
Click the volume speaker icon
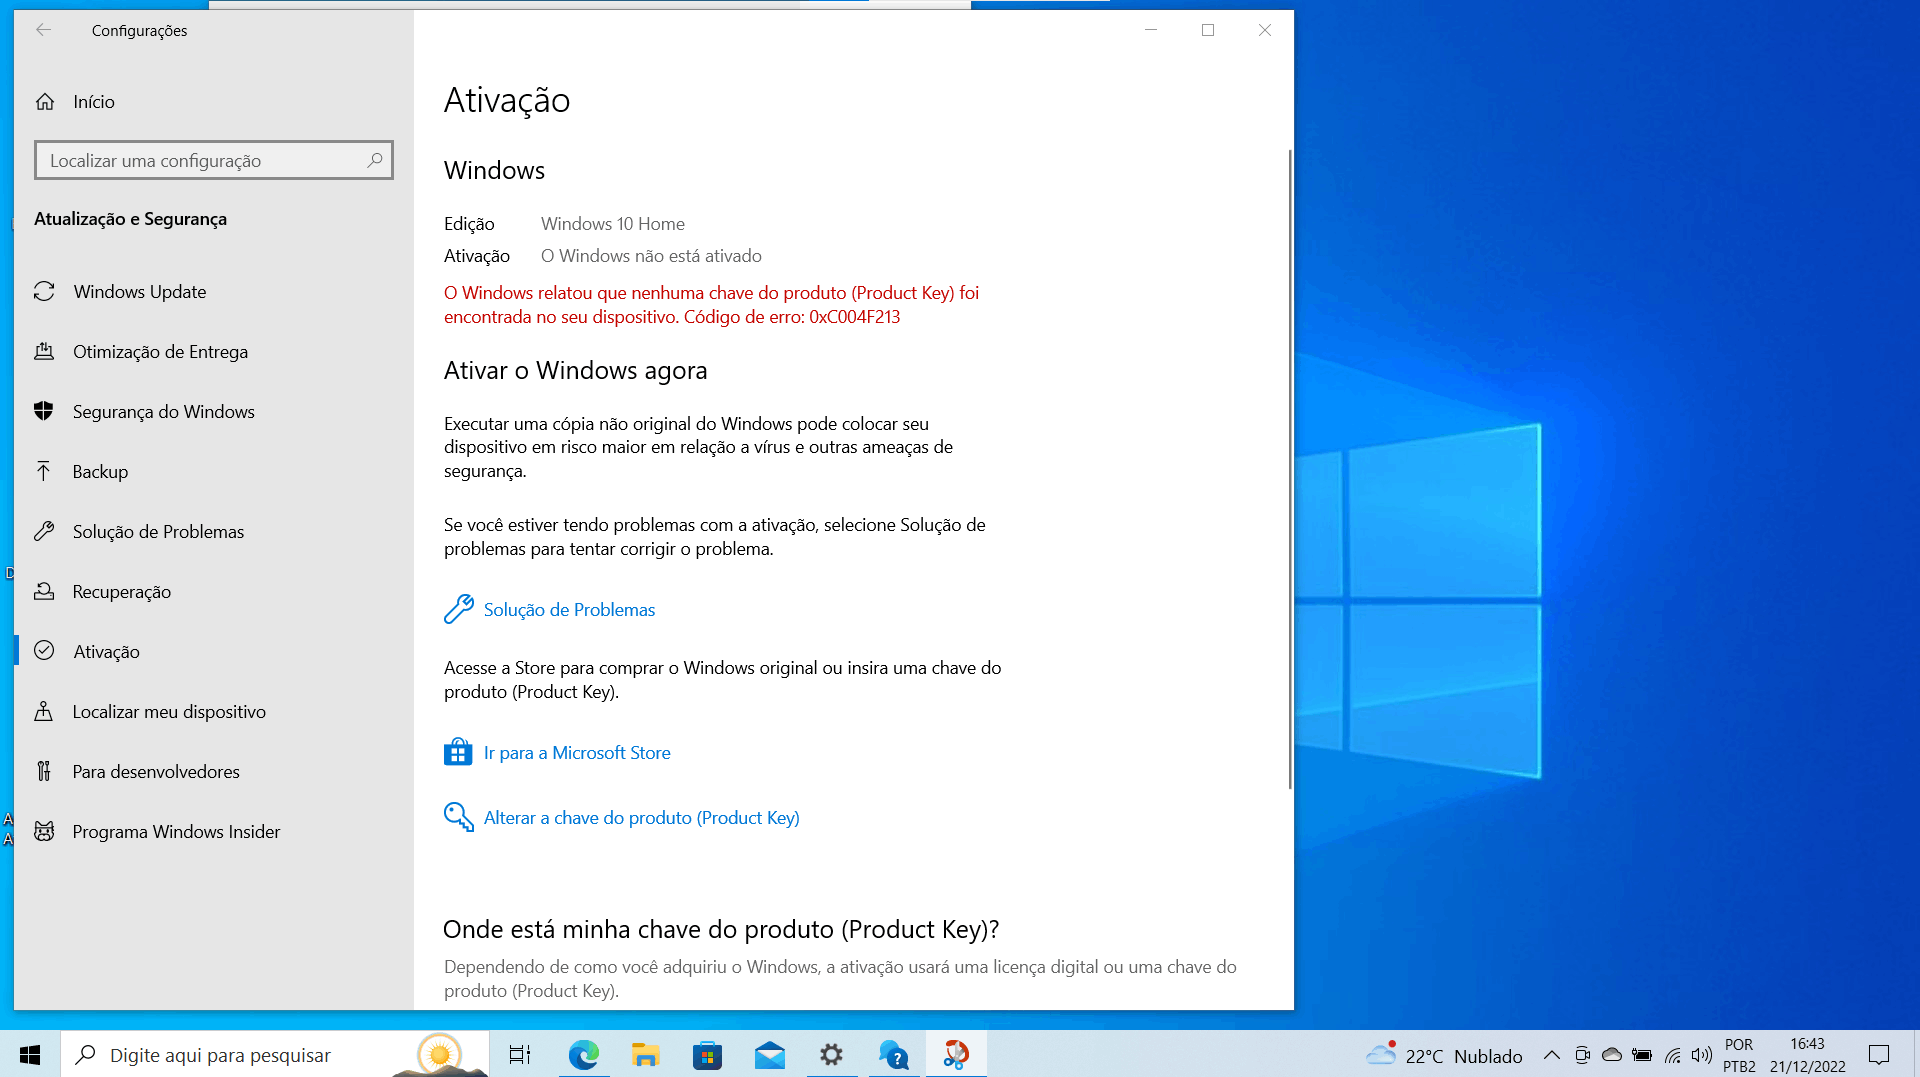(x=1701, y=1055)
